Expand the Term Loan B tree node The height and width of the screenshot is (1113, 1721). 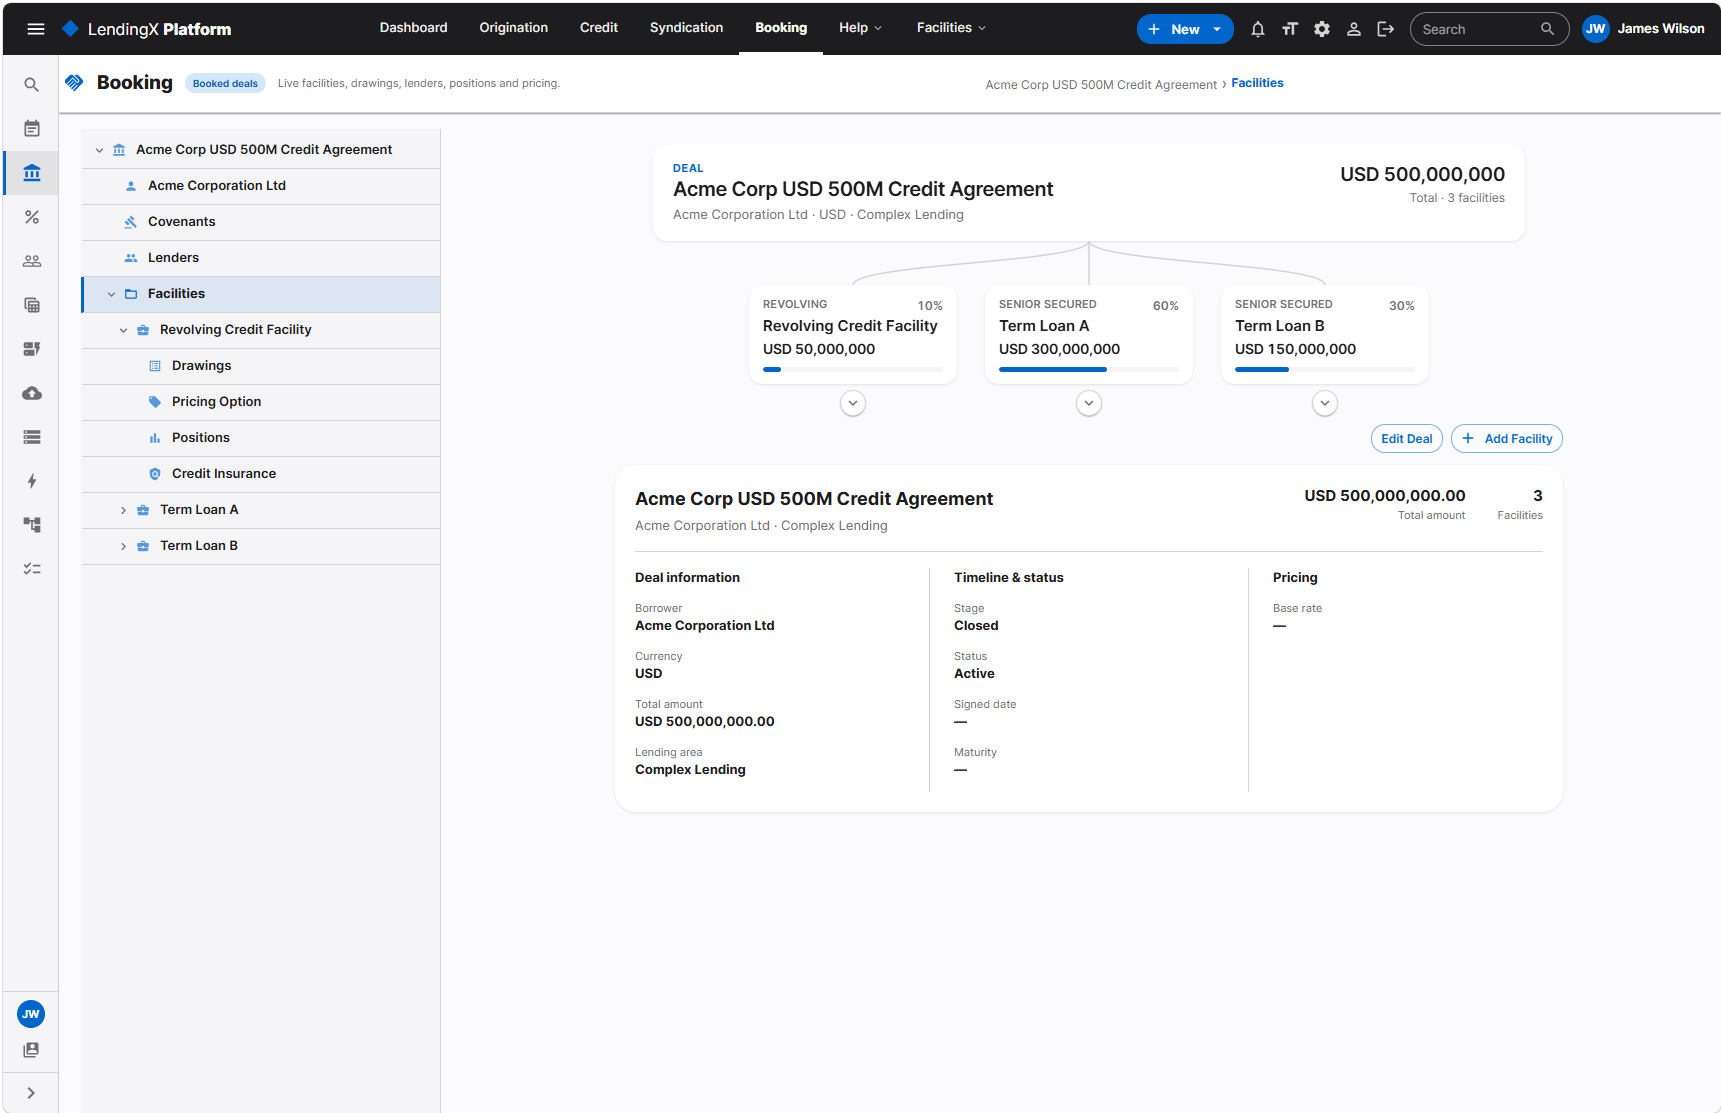[123, 546]
